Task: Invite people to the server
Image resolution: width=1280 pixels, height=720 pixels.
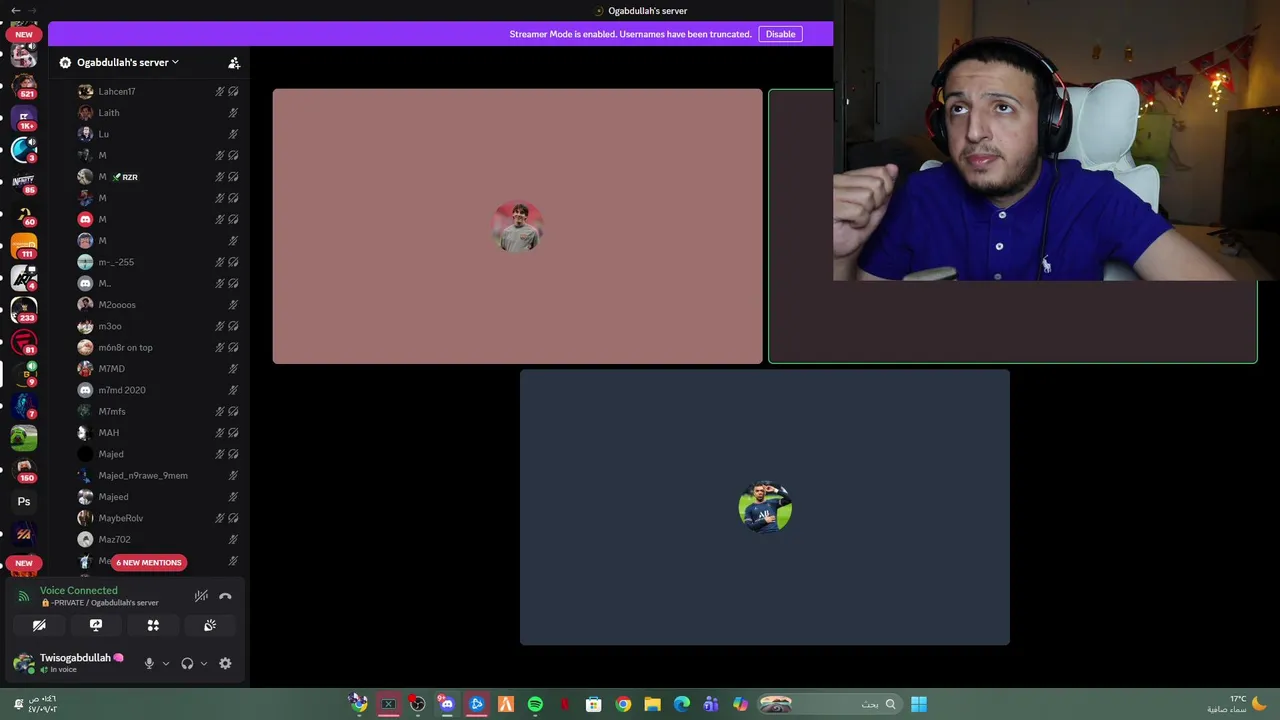Action: pos(234,62)
